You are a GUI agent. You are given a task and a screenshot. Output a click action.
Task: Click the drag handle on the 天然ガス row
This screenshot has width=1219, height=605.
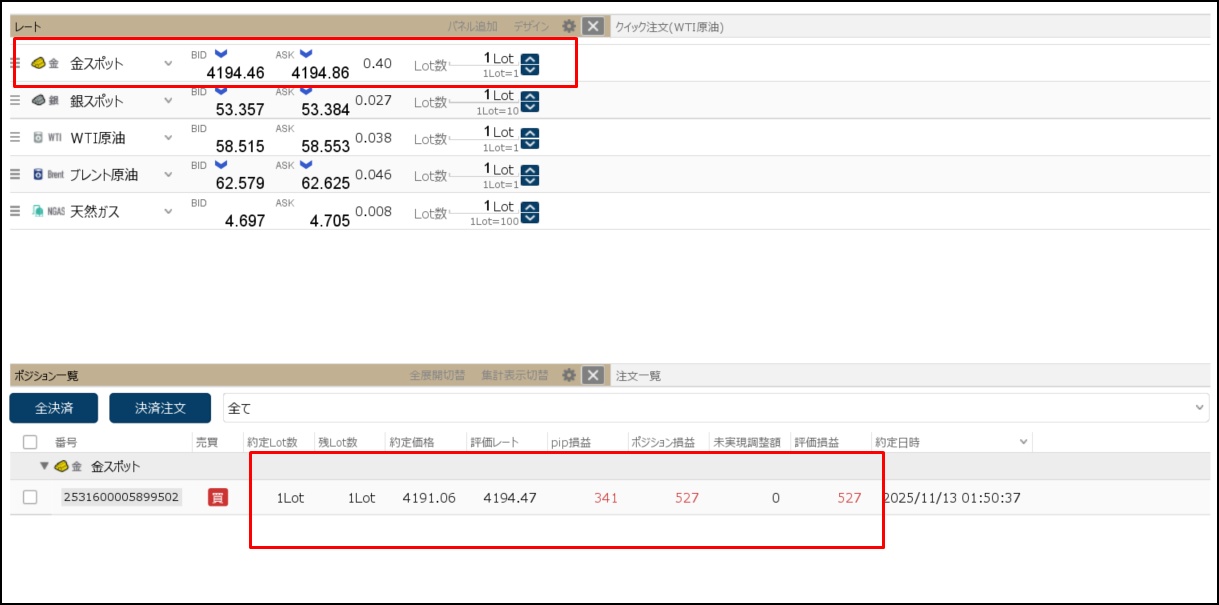(15, 211)
